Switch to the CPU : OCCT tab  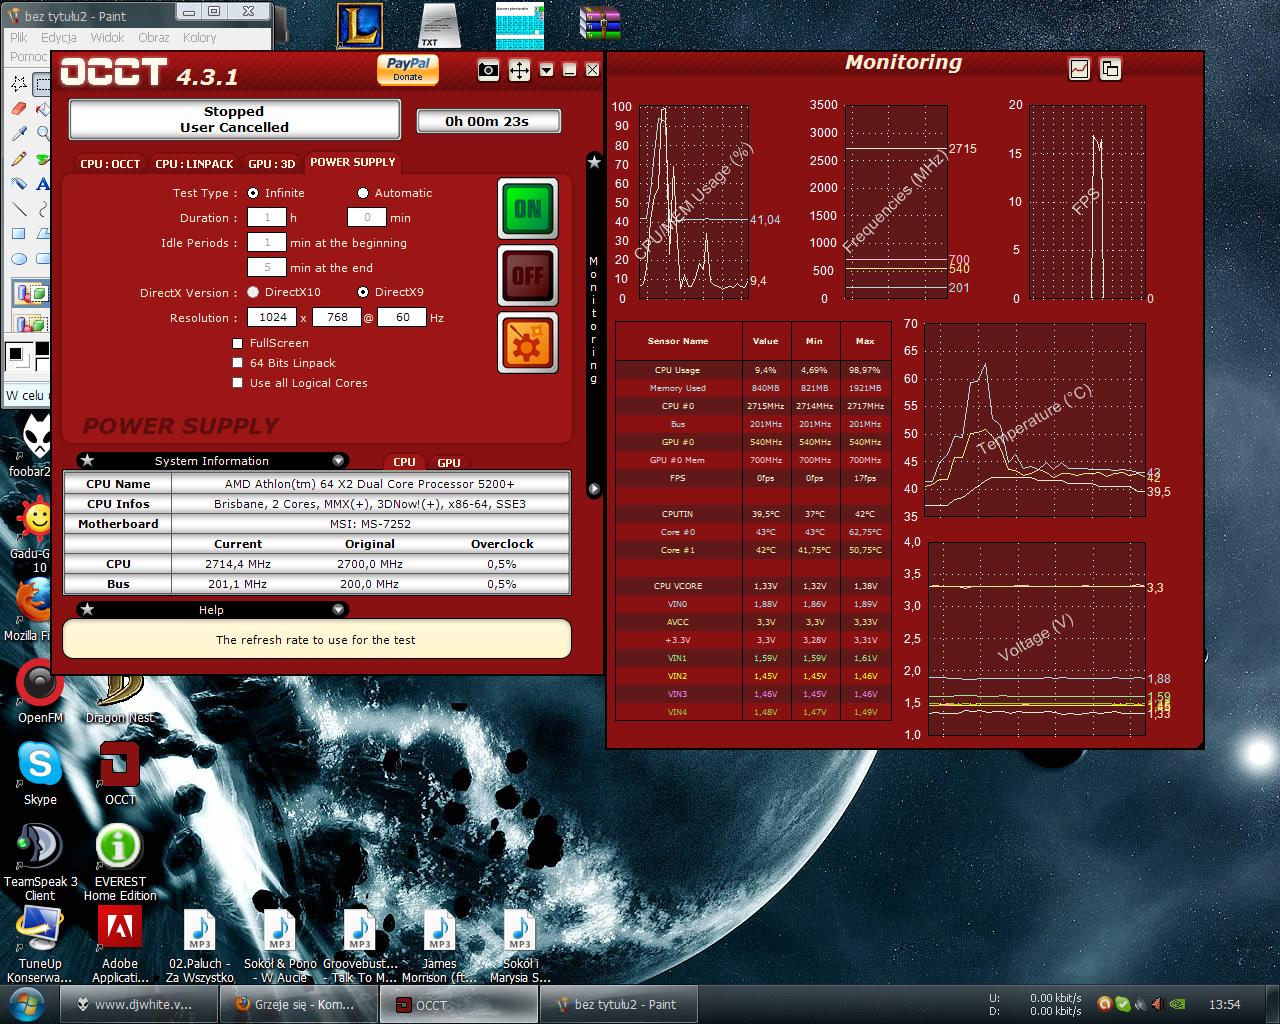pyautogui.click(x=110, y=164)
